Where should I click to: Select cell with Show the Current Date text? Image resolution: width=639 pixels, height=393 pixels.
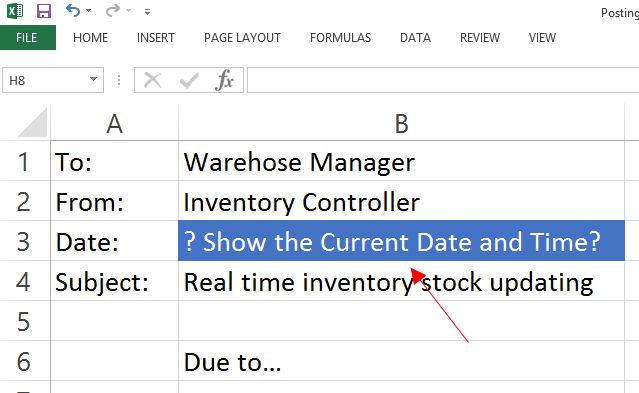(401, 241)
